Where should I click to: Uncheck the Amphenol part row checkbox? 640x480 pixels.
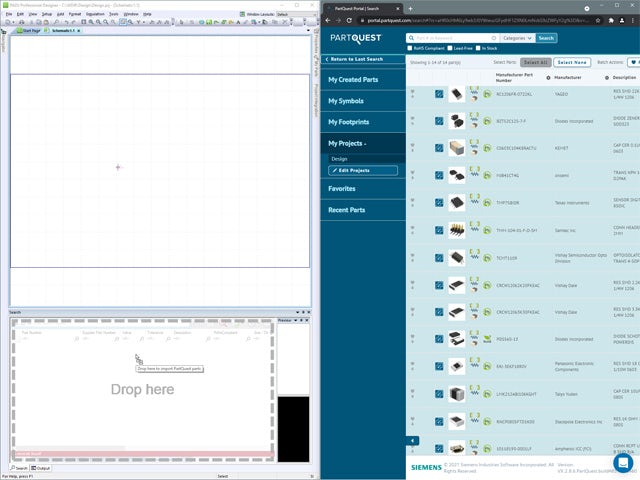coord(439,449)
